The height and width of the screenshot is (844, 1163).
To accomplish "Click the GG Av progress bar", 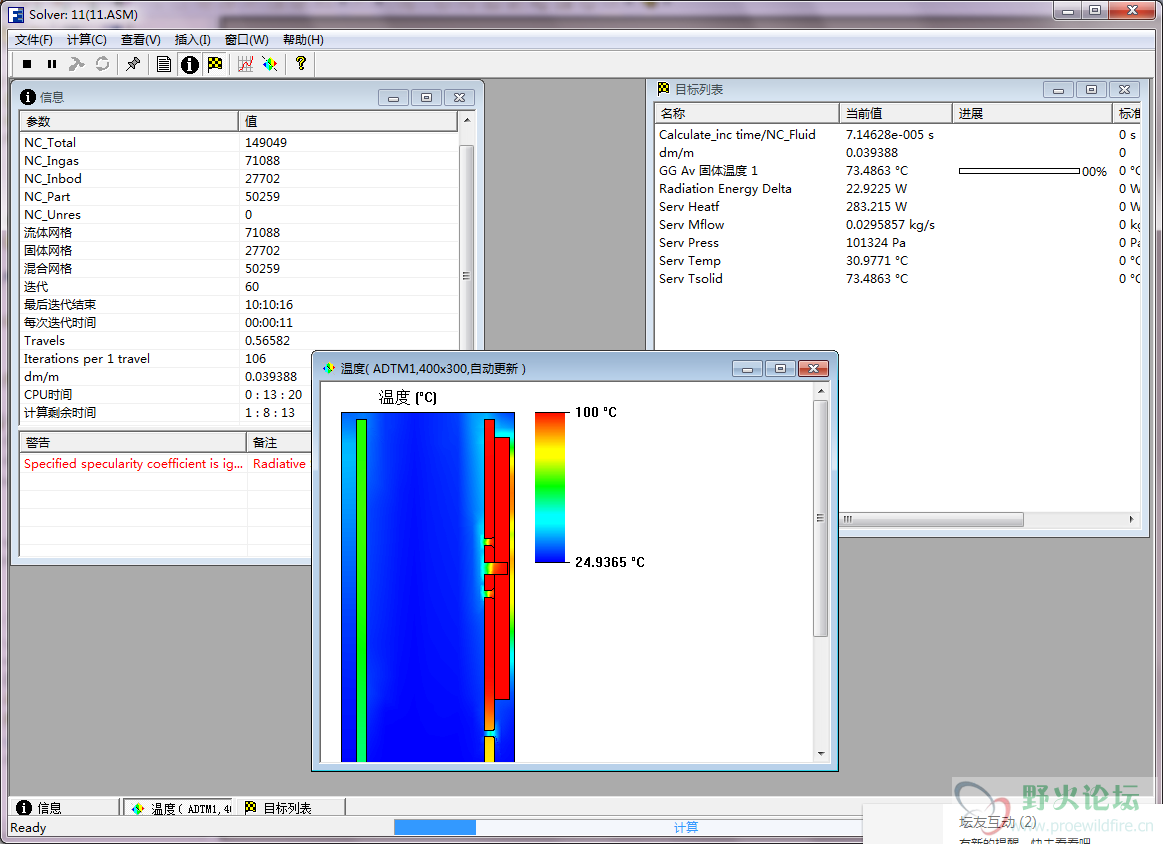I will (x=1019, y=171).
